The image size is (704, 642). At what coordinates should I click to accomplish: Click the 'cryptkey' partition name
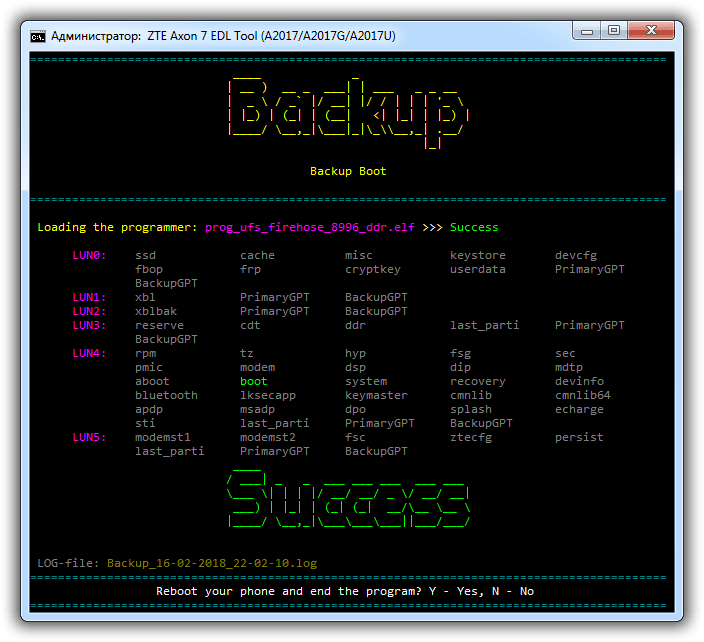pyautogui.click(x=373, y=269)
